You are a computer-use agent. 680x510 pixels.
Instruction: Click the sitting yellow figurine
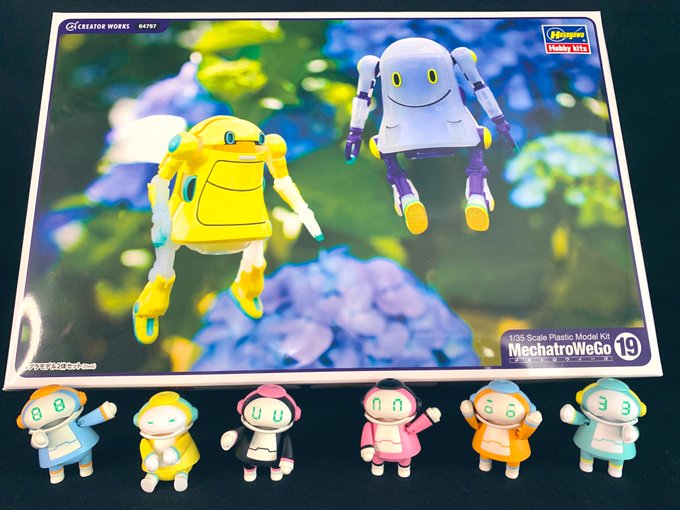pos(166,441)
